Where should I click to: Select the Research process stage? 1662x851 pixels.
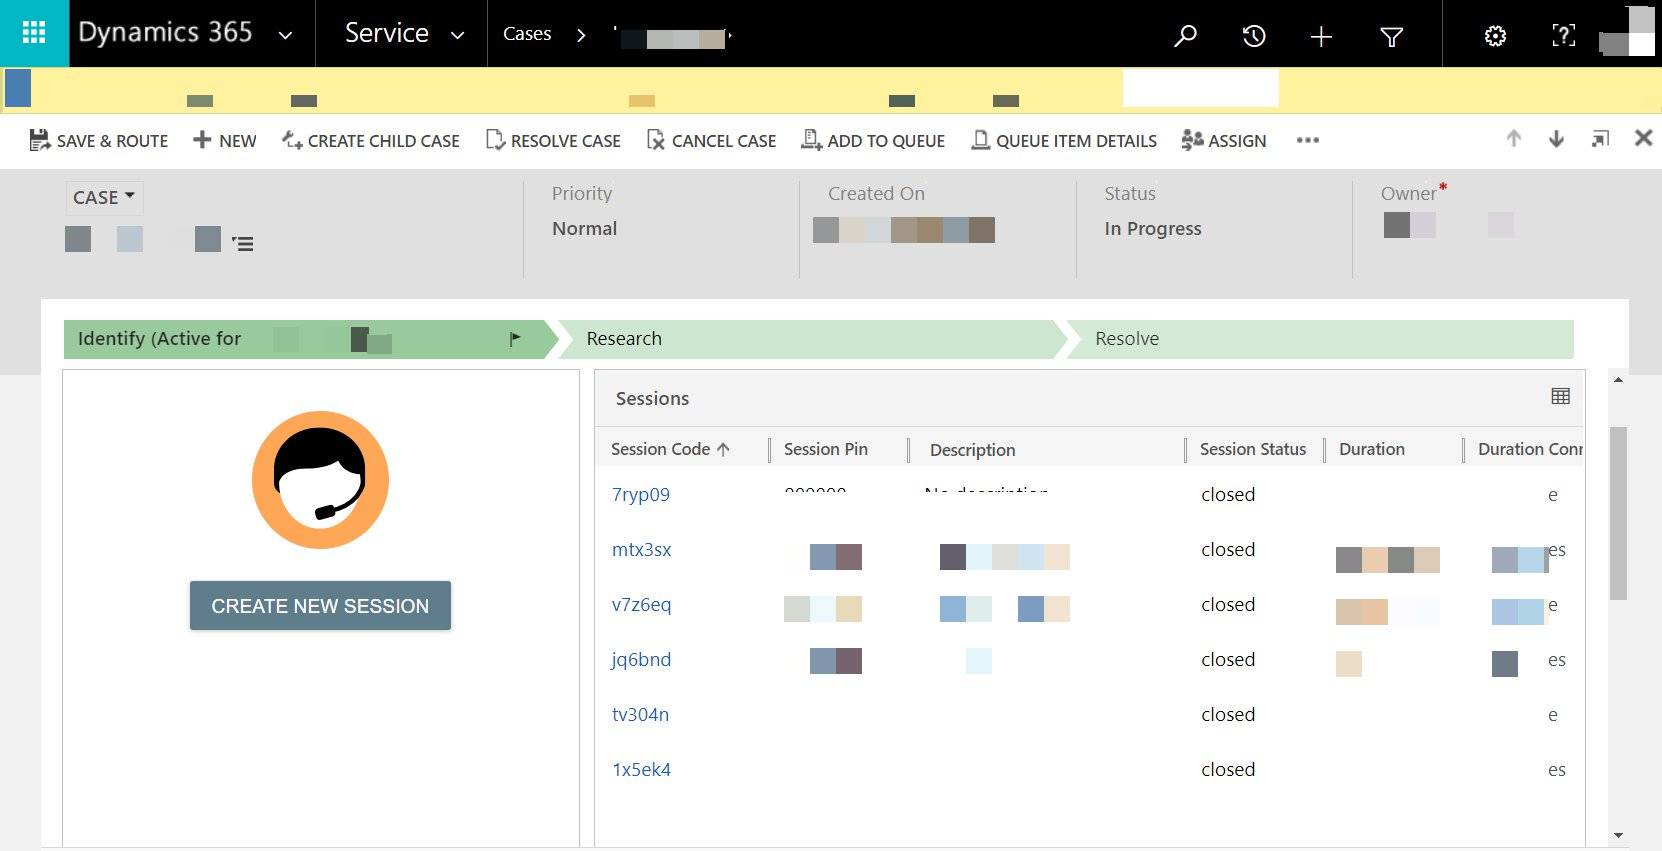coord(624,339)
